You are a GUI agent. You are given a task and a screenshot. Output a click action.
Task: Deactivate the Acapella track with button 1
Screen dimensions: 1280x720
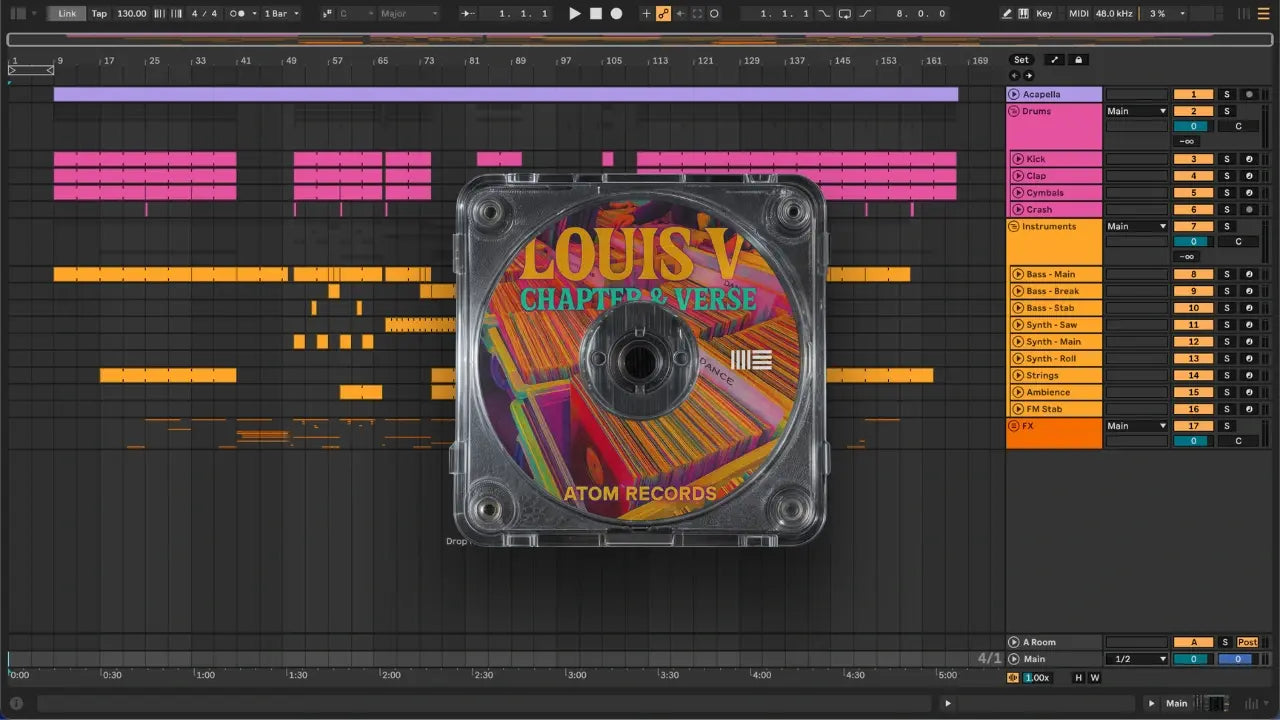[1193, 94]
